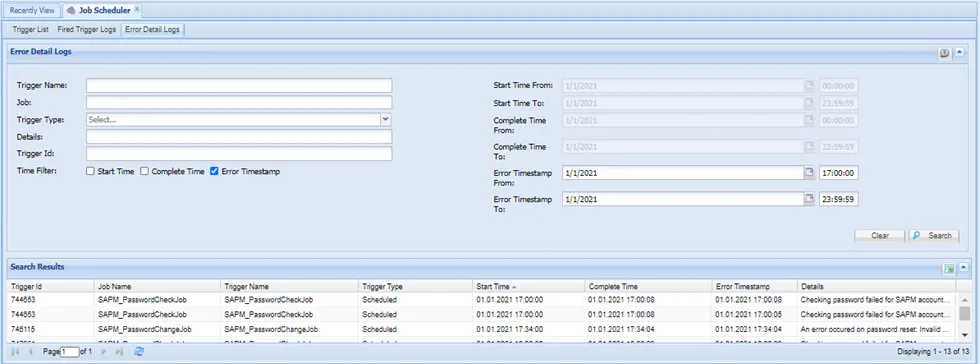
Task: Click the icon beside Error Detail Logs collapse arrow
Action: tap(944, 53)
